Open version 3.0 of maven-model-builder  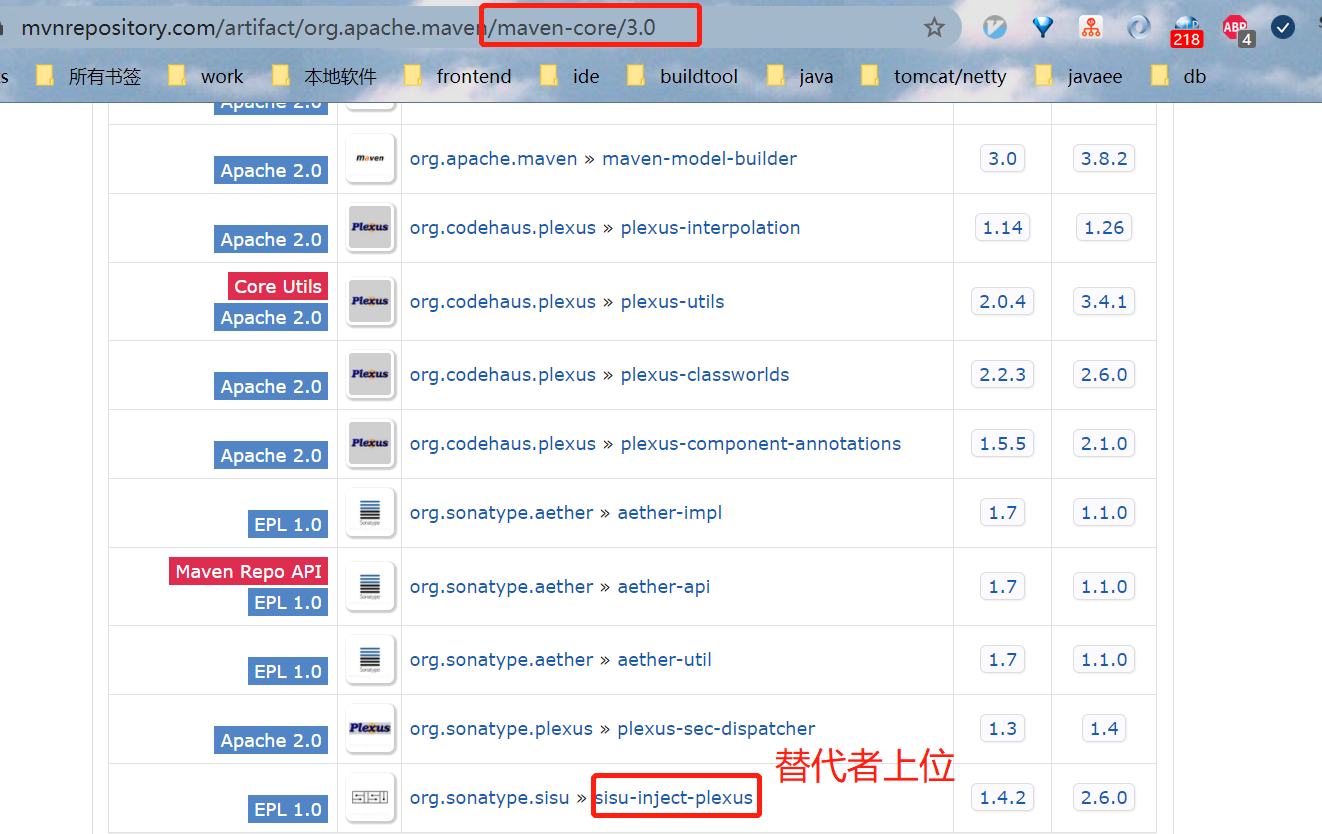click(x=1002, y=158)
